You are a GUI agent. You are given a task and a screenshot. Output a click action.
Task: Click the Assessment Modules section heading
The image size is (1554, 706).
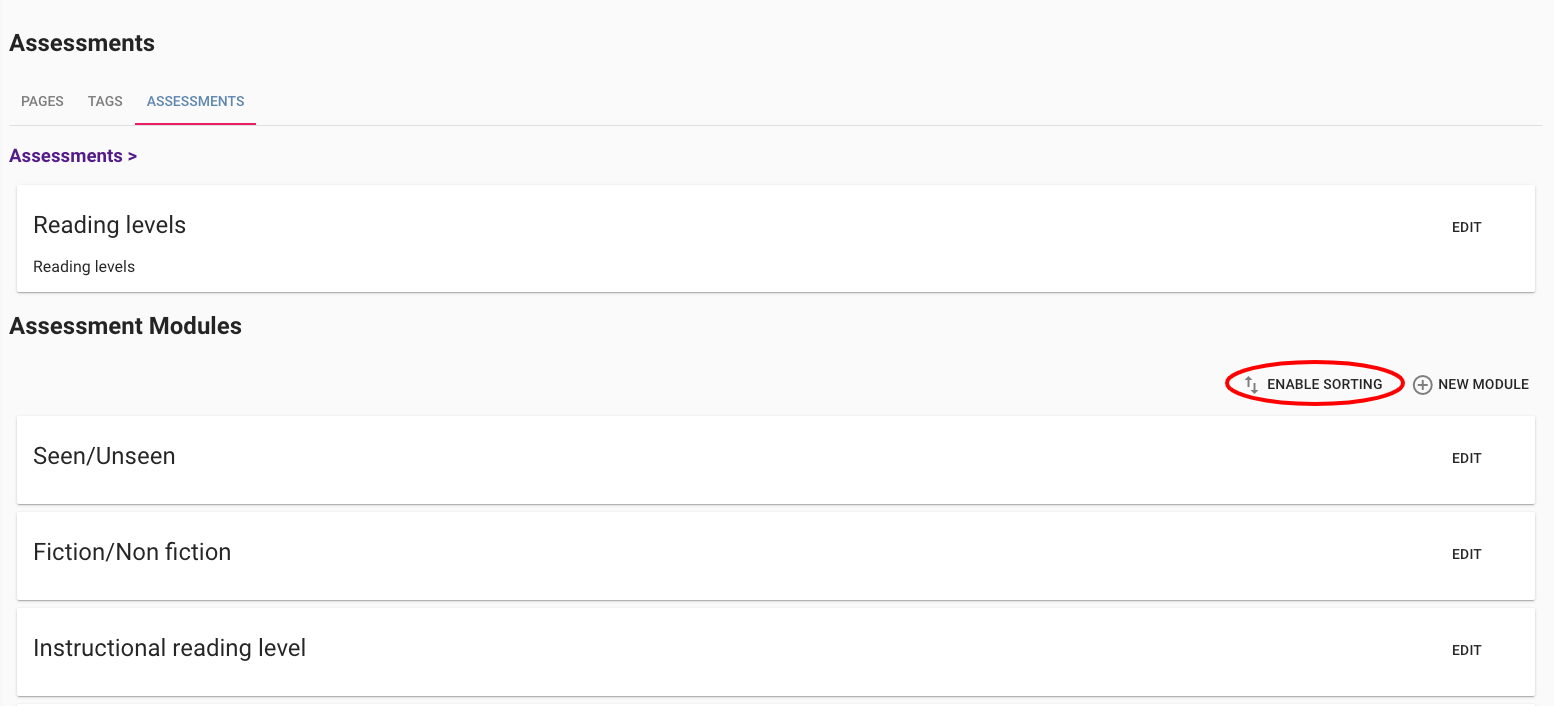click(x=125, y=326)
